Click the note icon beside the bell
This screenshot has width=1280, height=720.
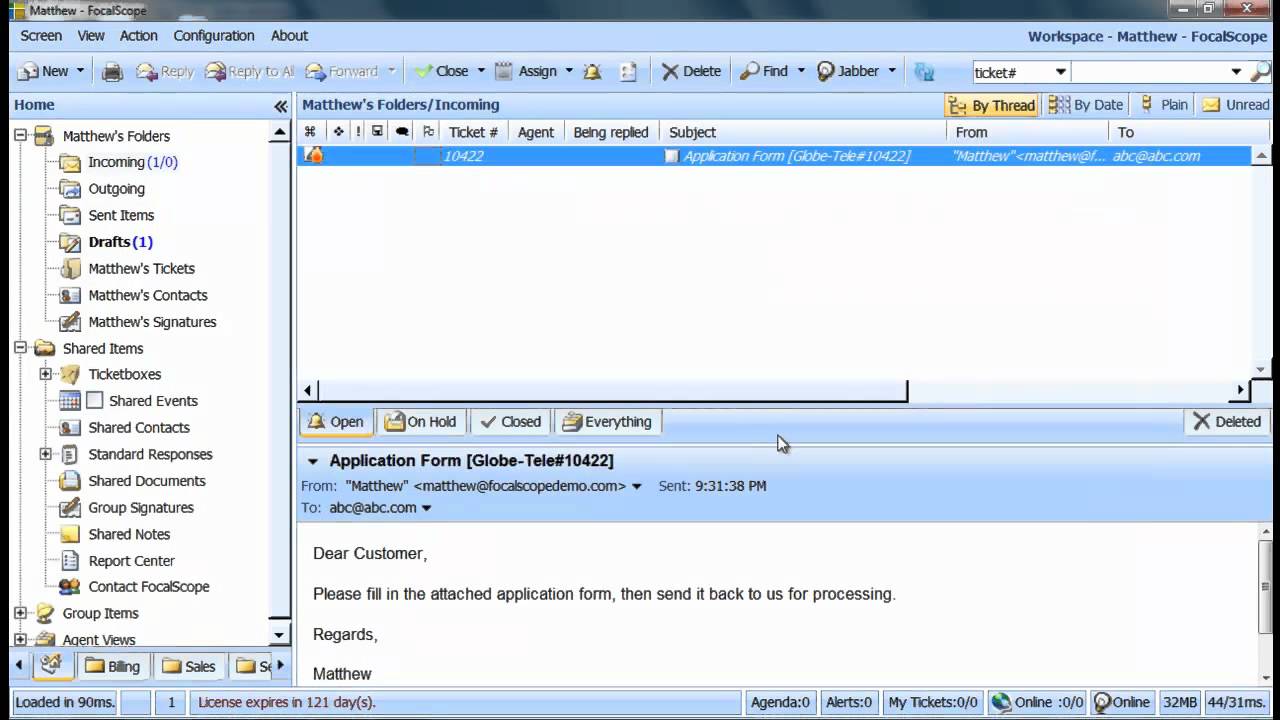(628, 71)
